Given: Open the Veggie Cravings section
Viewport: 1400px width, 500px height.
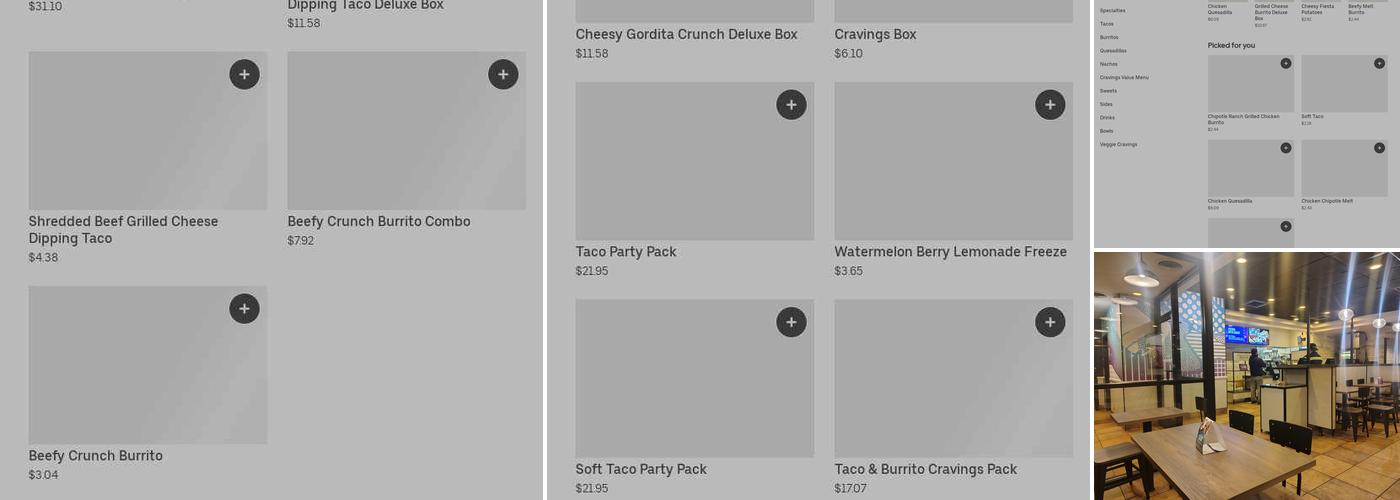Looking at the screenshot, I should coord(1118,144).
